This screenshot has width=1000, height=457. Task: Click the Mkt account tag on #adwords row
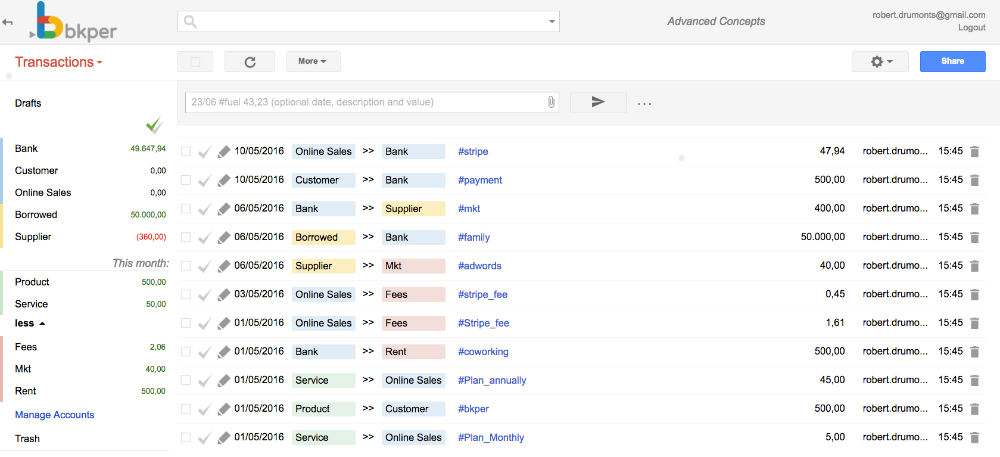[413, 266]
